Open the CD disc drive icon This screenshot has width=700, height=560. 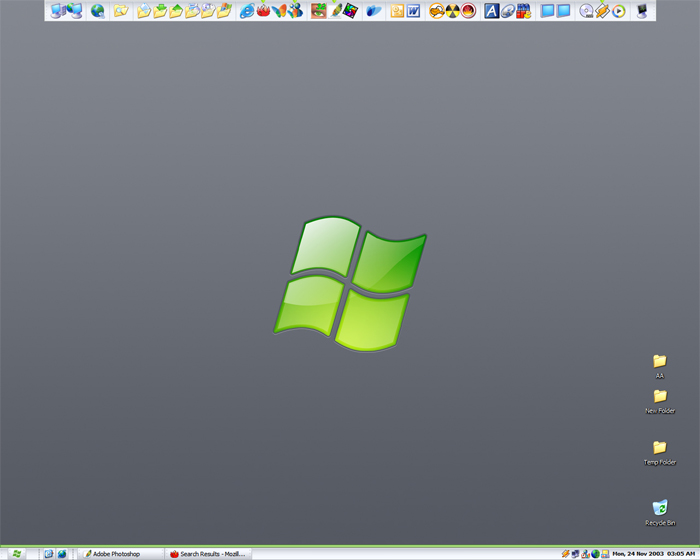586,11
